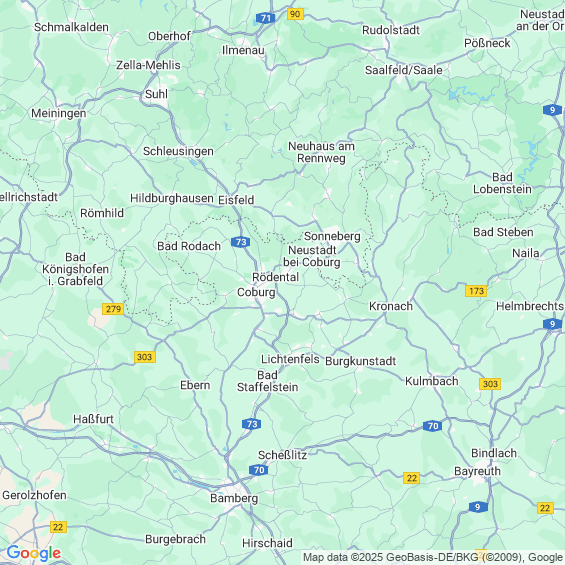The height and width of the screenshot is (565, 565).
Task: Click the yellow 173 road shield near Naila
Action: pos(476,291)
